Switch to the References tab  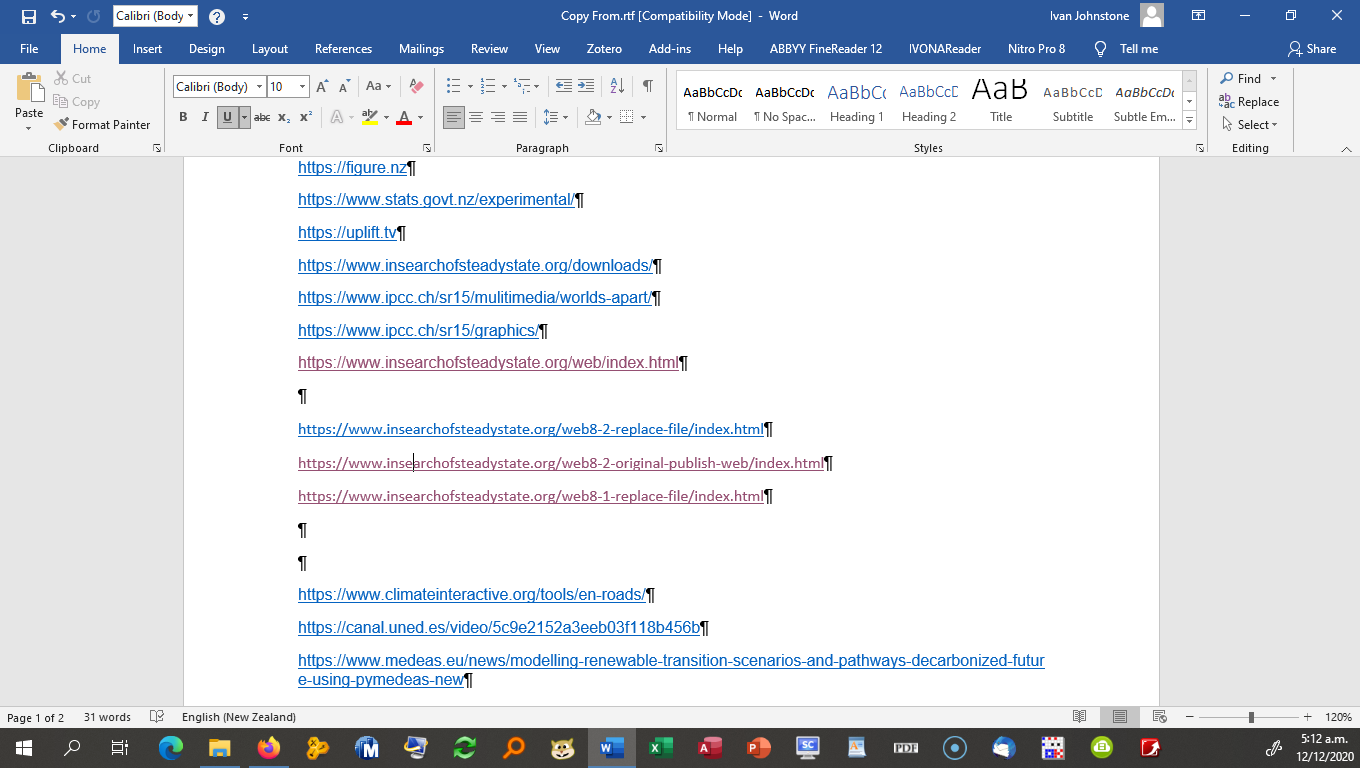pos(343,49)
